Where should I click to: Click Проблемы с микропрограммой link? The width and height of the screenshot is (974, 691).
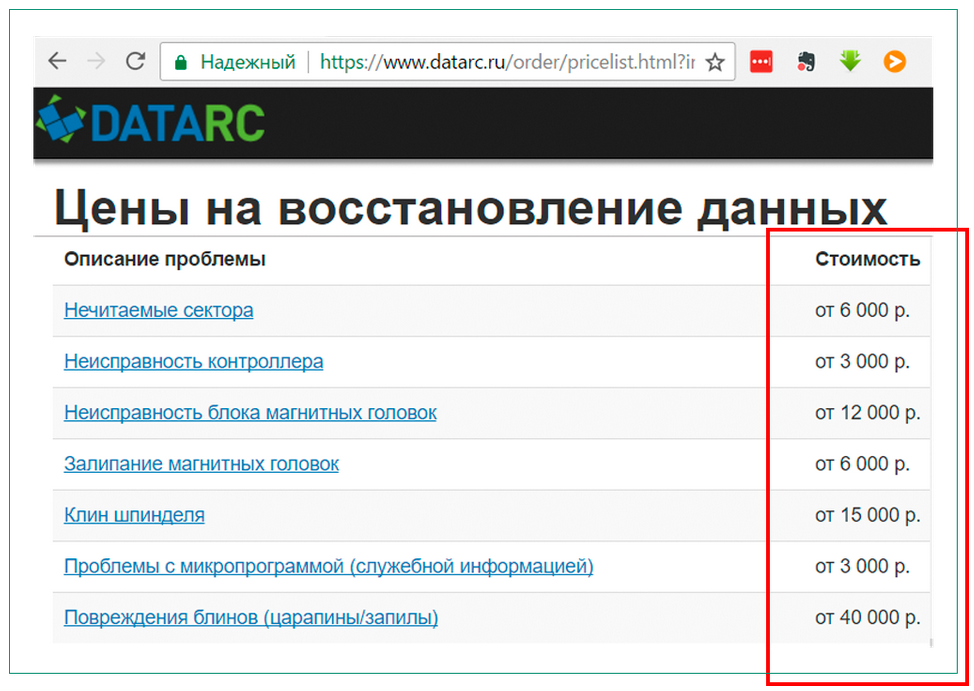(329, 566)
